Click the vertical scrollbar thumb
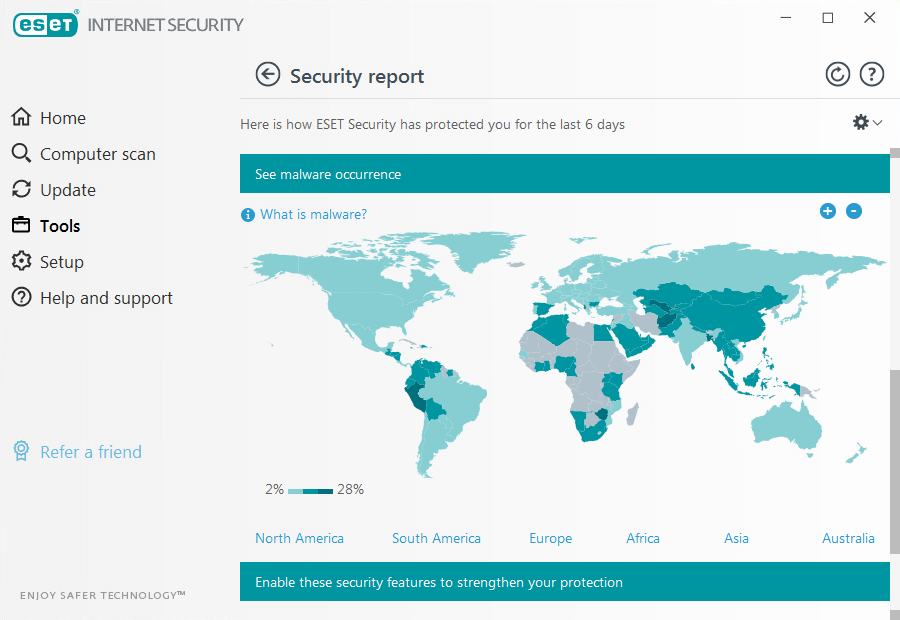 click(x=894, y=460)
